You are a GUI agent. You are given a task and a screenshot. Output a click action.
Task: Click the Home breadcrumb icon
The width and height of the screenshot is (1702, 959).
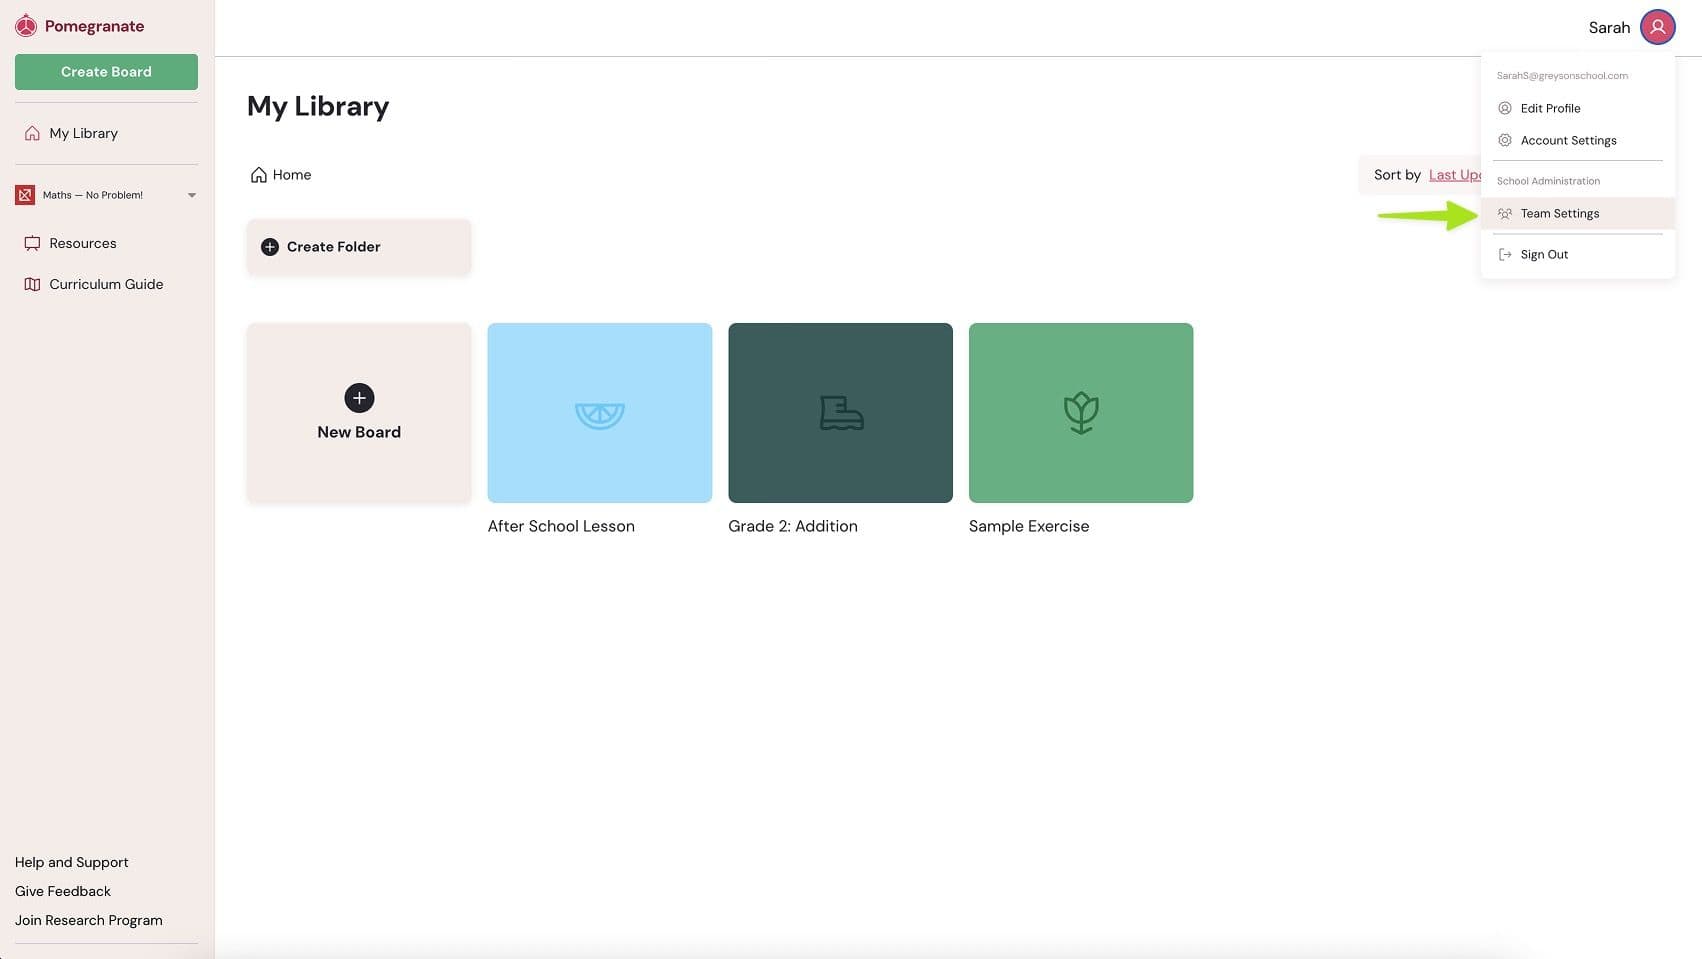(258, 175)
